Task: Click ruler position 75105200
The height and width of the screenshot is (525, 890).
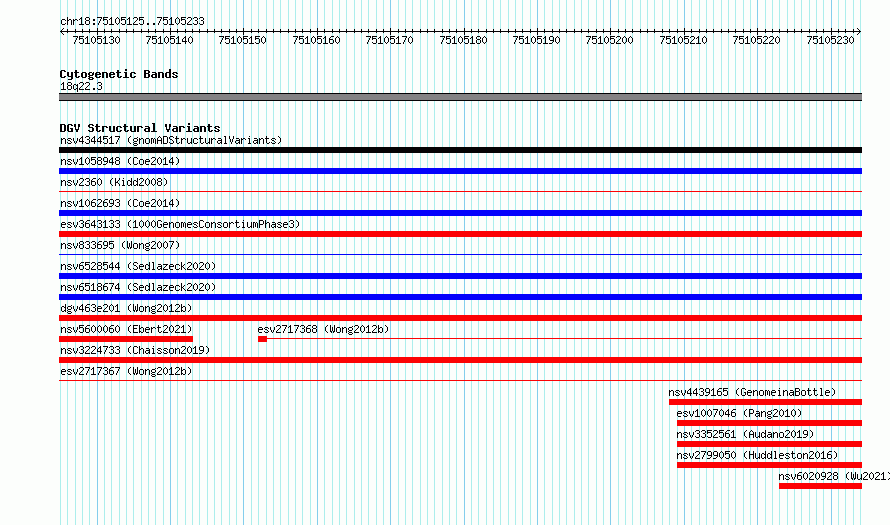Action: click(610, 40)
